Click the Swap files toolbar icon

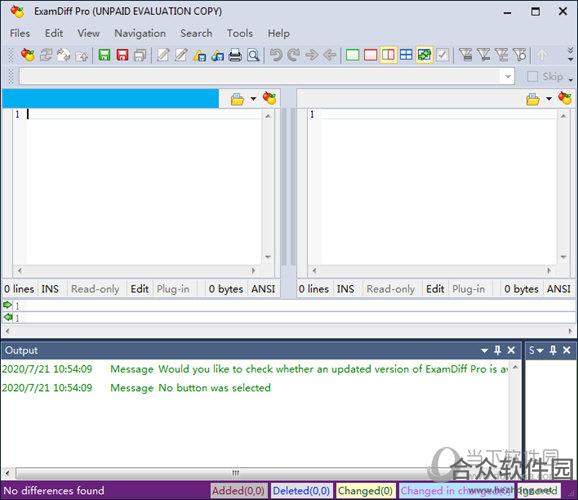click(x=64, y=55)
